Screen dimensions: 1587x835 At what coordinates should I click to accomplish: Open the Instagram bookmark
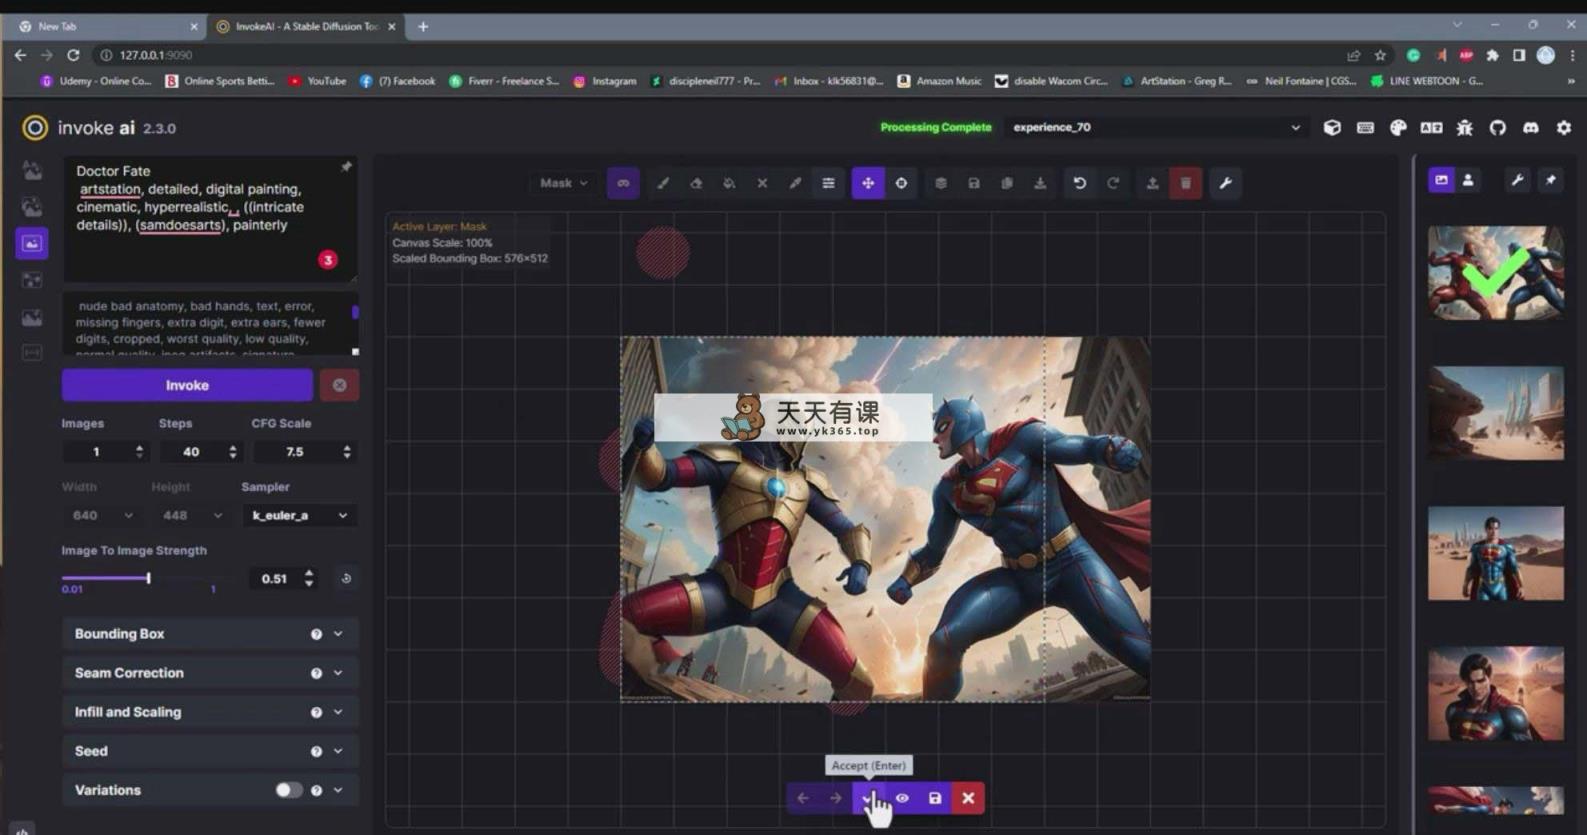pyautogui.click(x=604, y=81)
